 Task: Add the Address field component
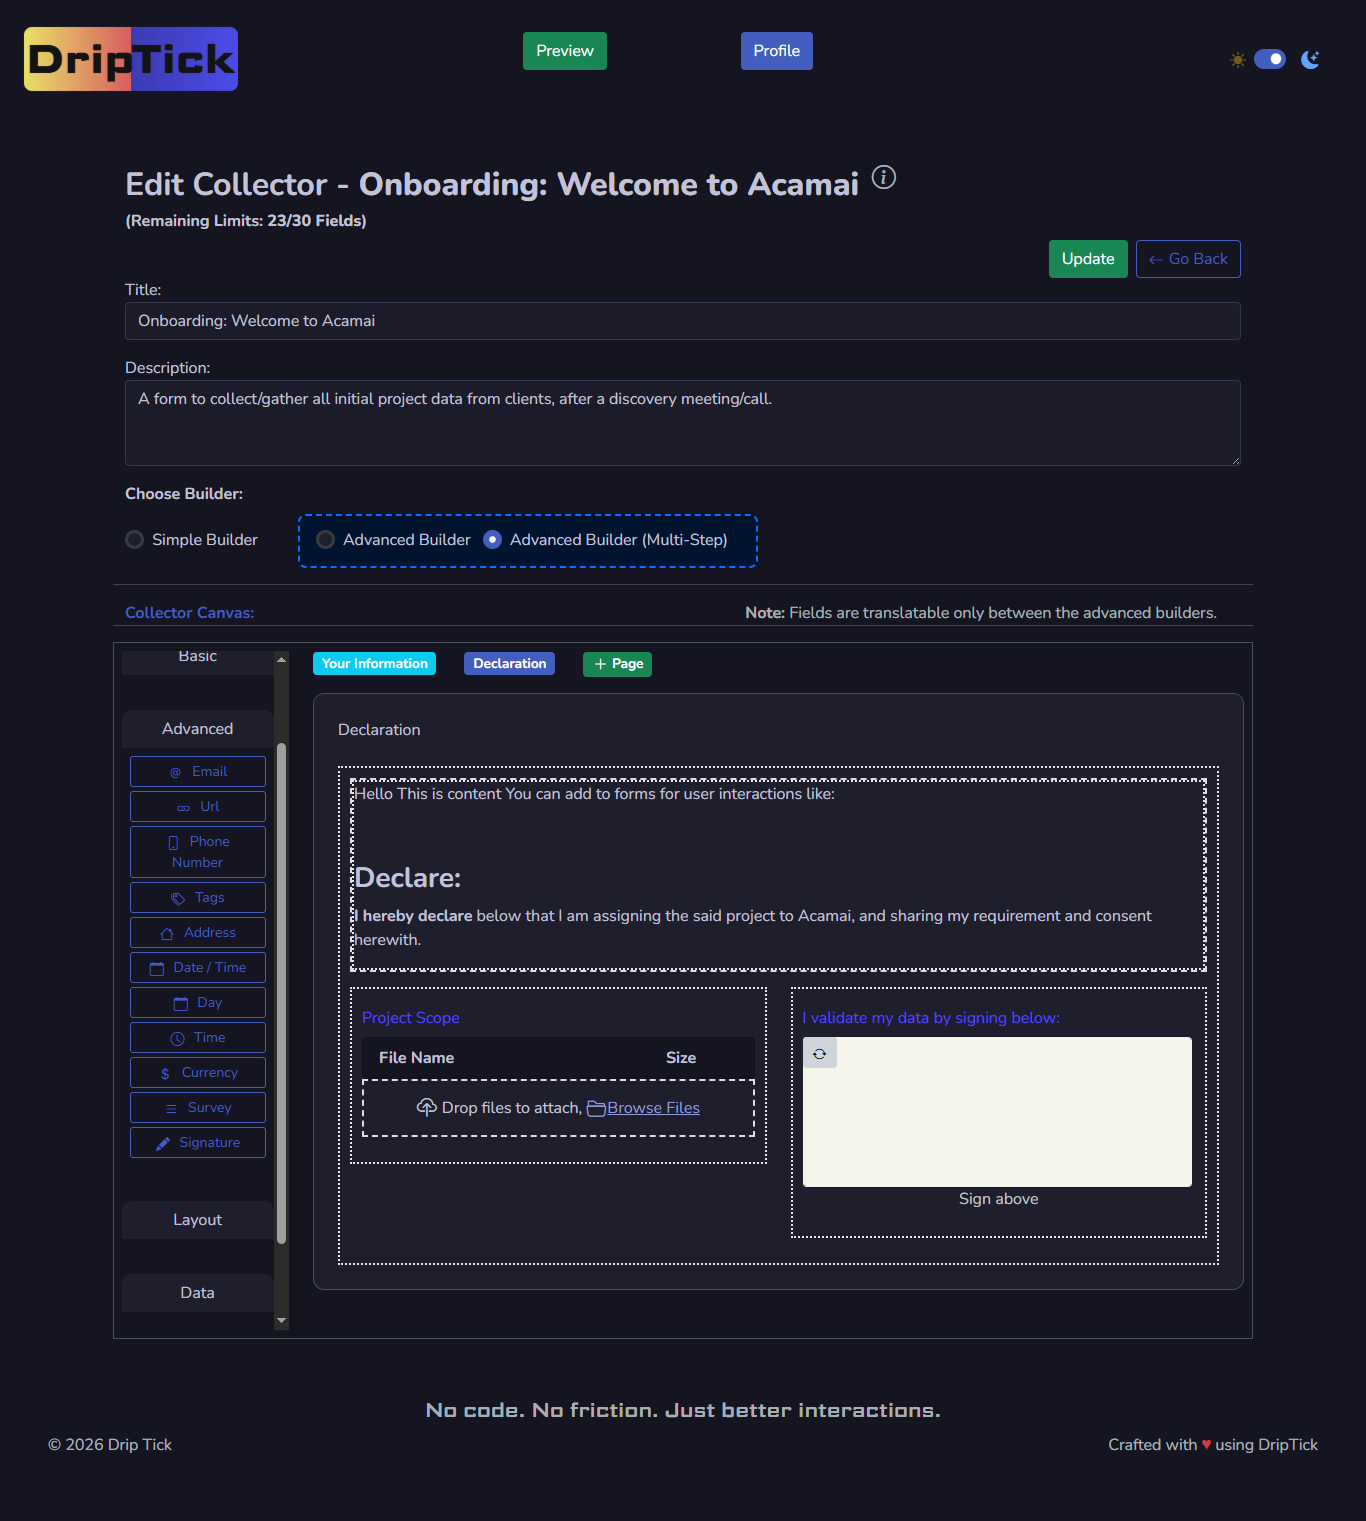pos(198,933)
